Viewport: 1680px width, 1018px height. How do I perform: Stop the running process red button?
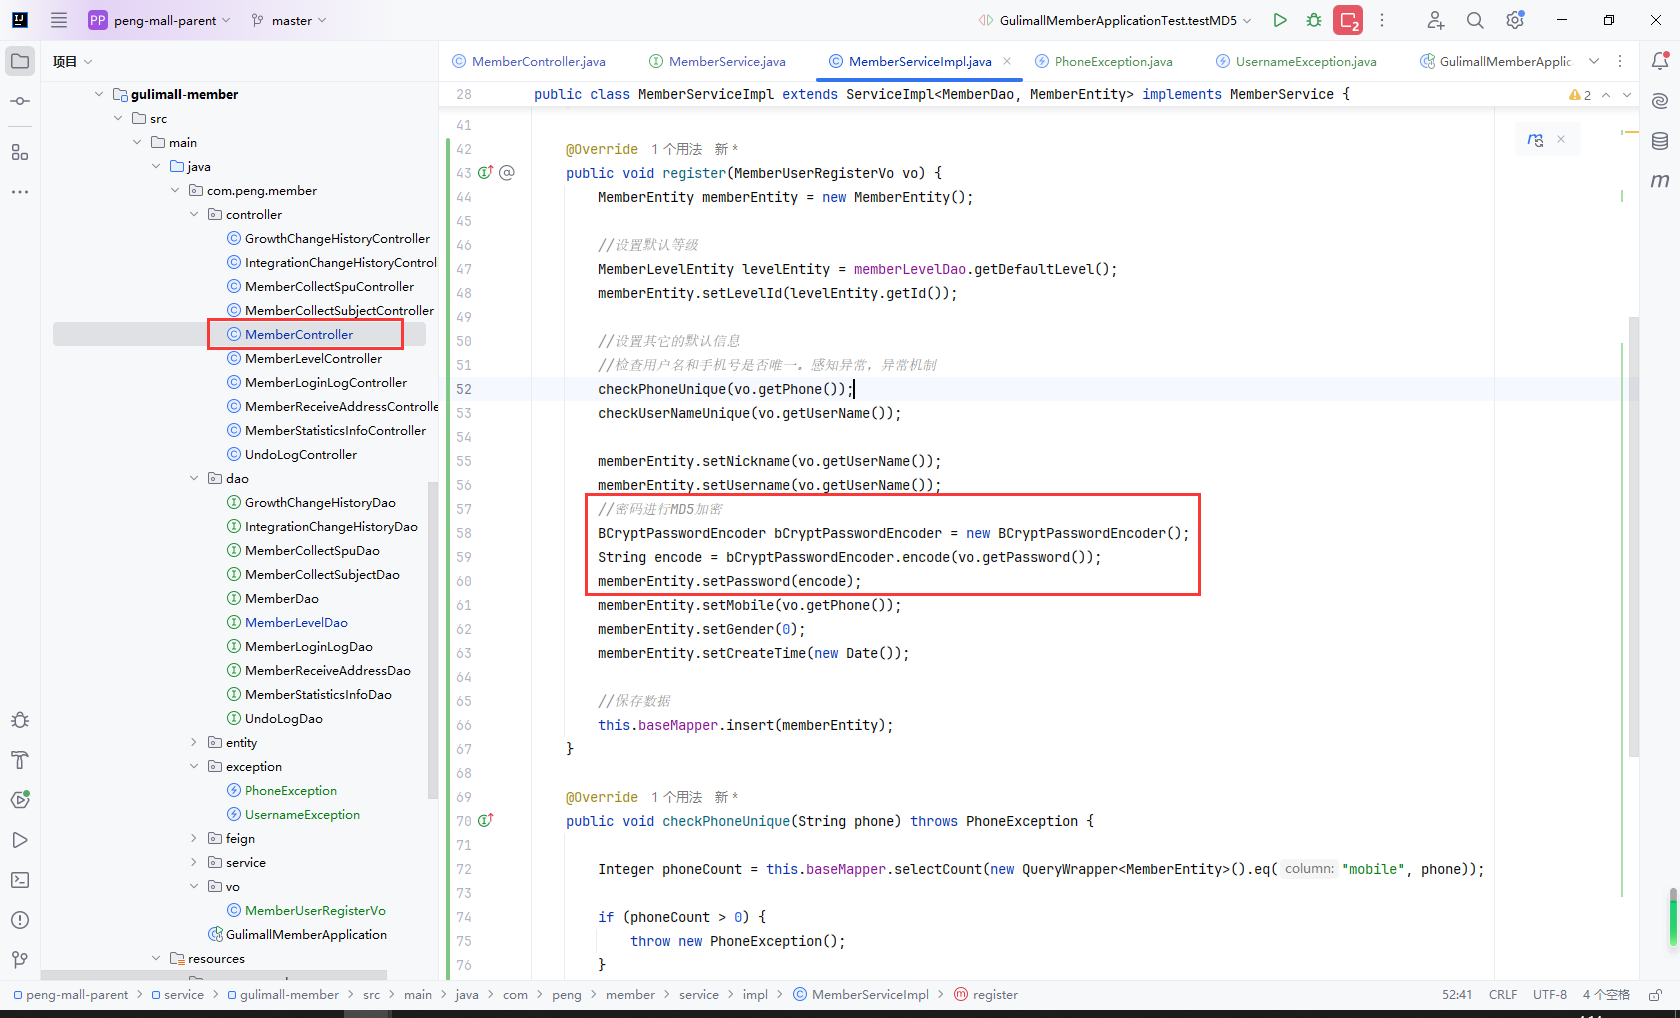[x=1348, y=20]
